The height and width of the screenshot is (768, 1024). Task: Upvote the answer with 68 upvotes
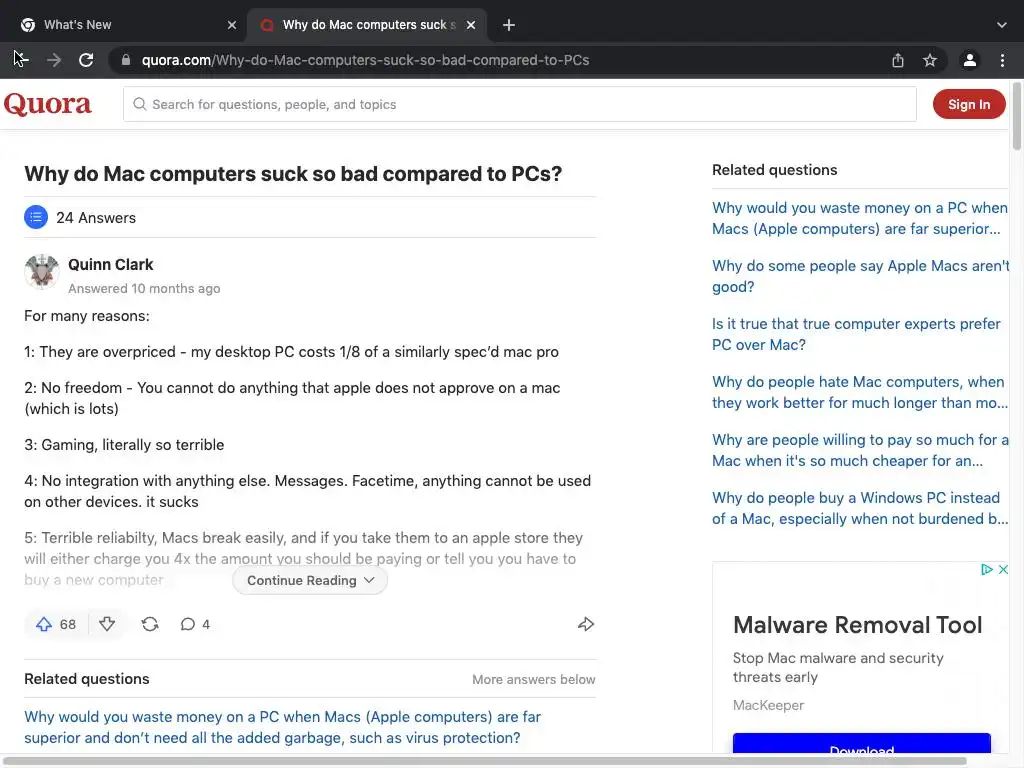coord(56,624)
